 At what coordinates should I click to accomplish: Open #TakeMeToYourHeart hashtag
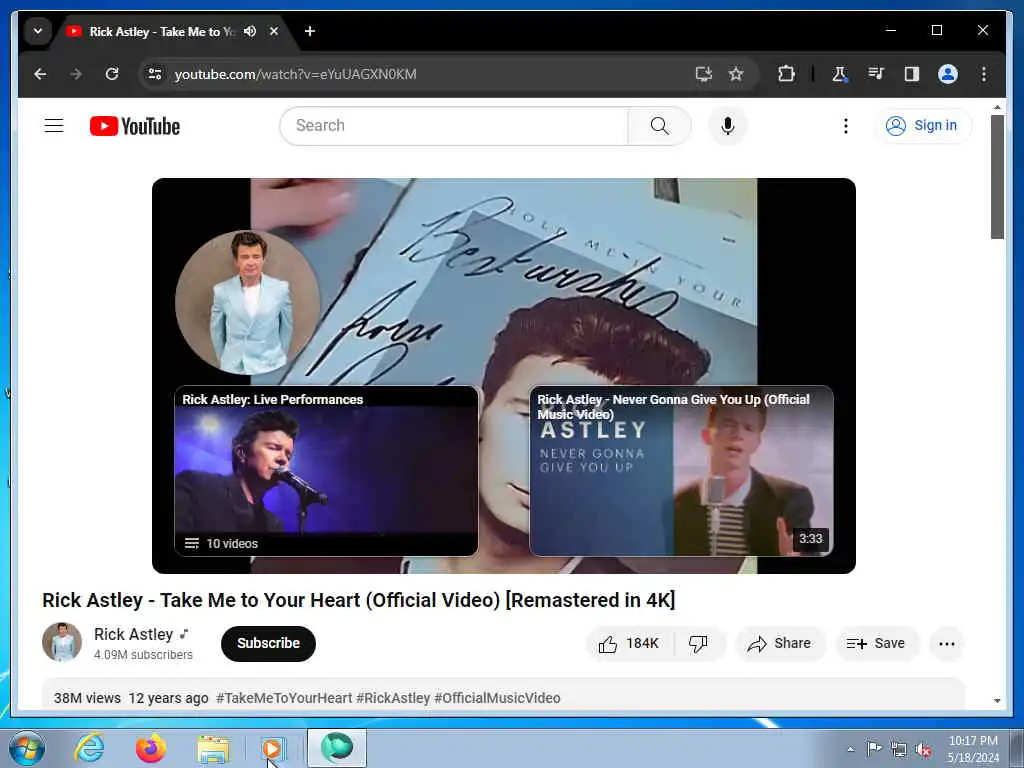pyautogui.click(x=284, y=698)
